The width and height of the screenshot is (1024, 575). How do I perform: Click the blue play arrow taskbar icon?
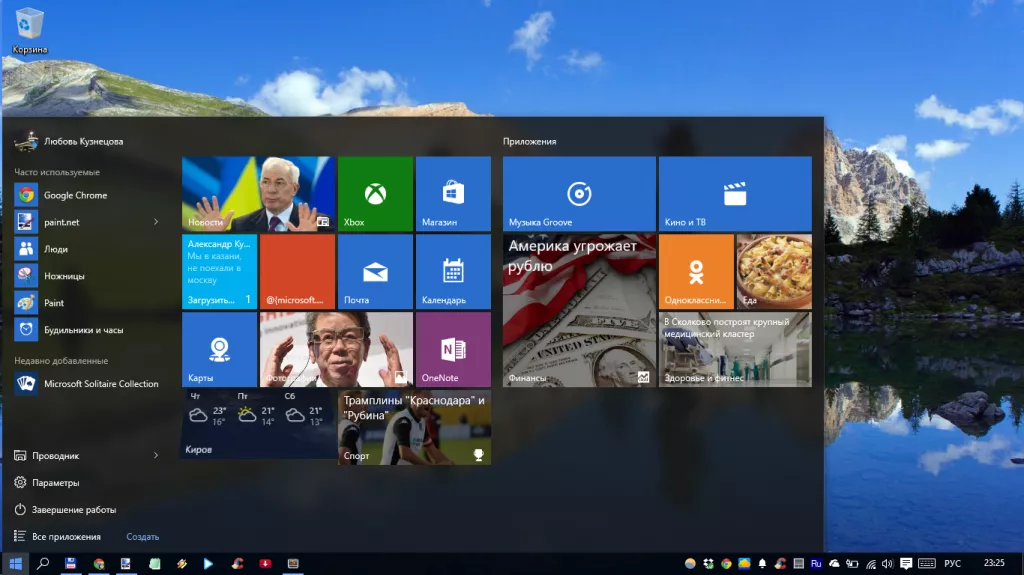(x=208, y=563)
